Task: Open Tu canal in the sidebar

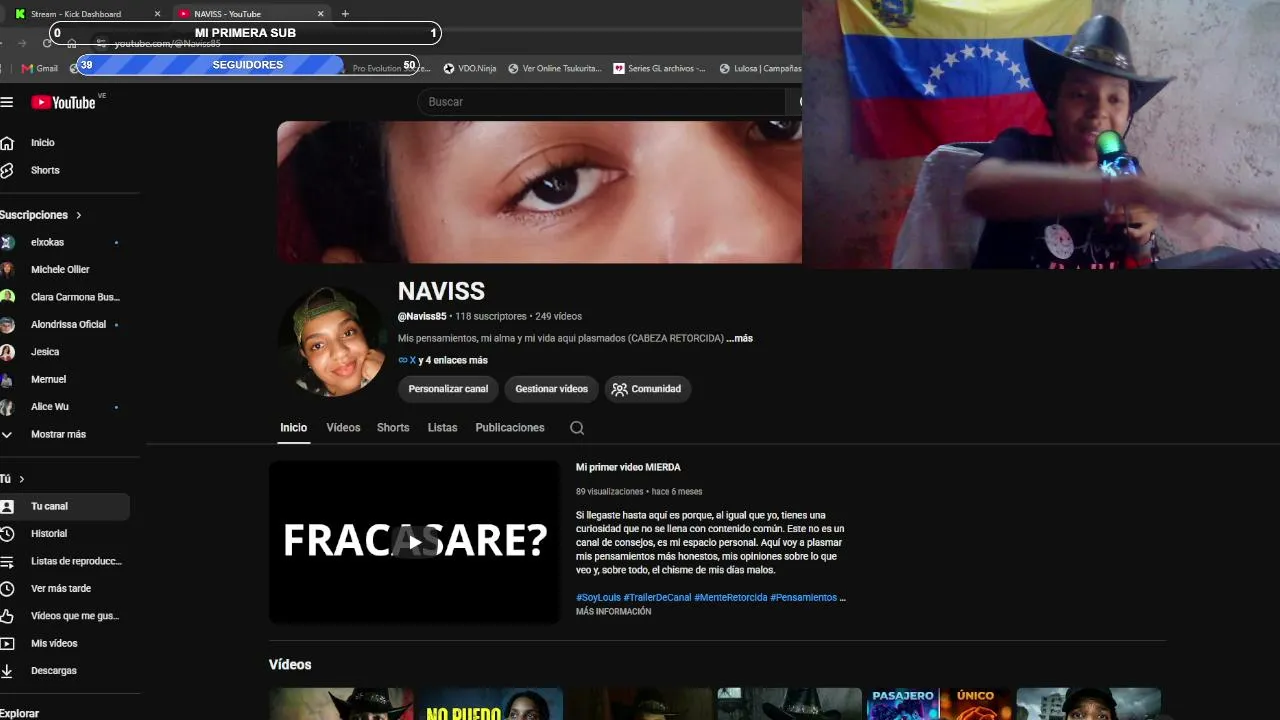Action: [65, 506]
